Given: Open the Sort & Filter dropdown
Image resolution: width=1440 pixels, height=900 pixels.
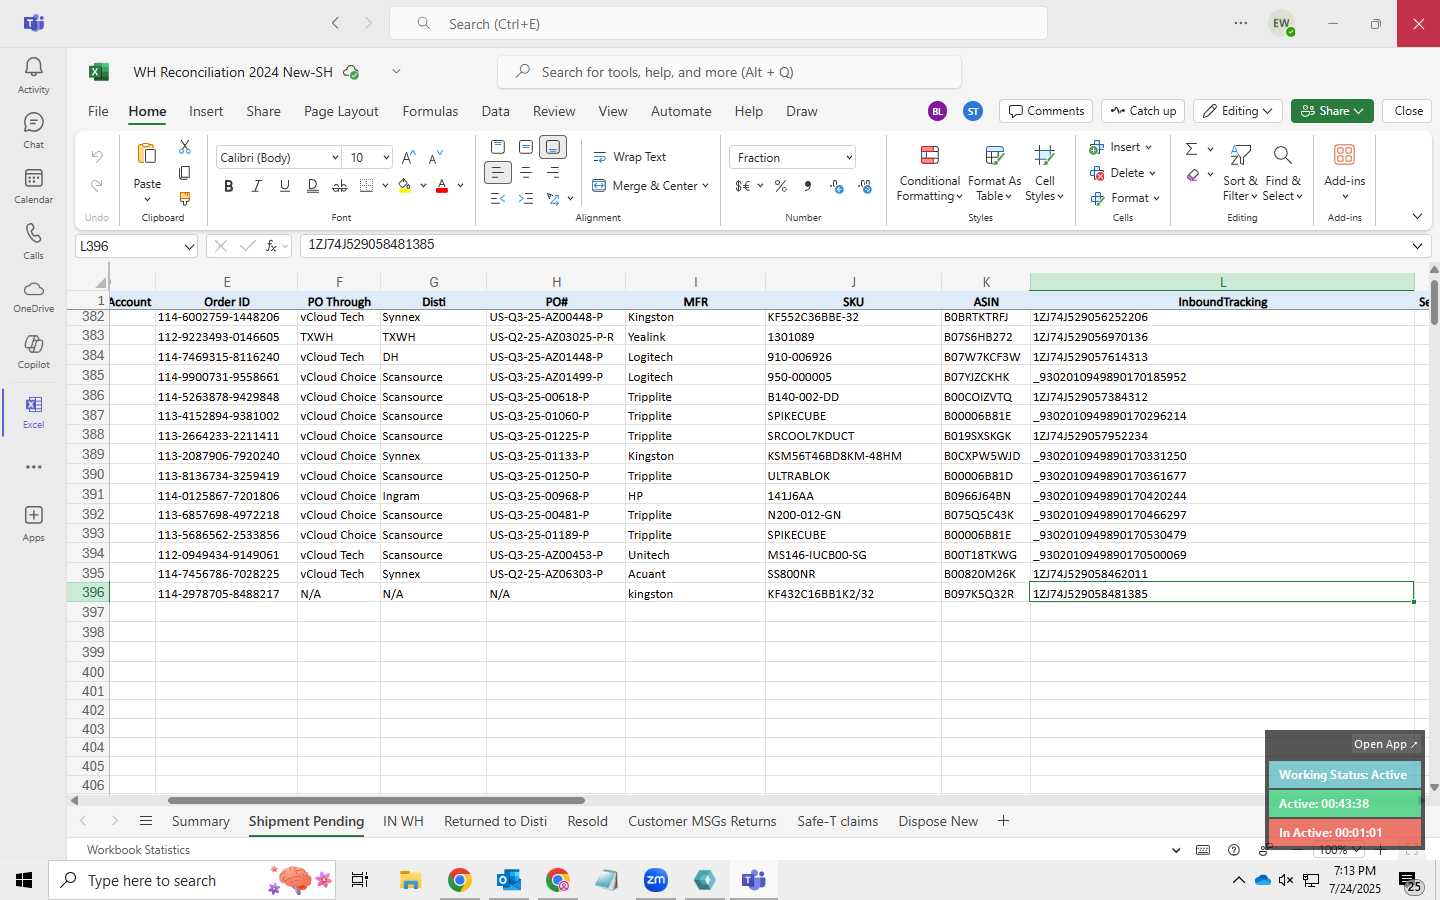Looking at the screenshot, I should (x=1240, y=173).
